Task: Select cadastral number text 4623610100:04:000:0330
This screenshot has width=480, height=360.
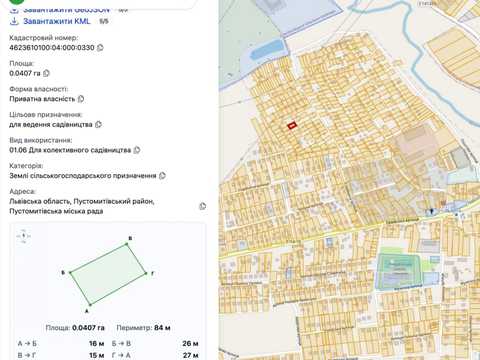Action: pos(52,48)
